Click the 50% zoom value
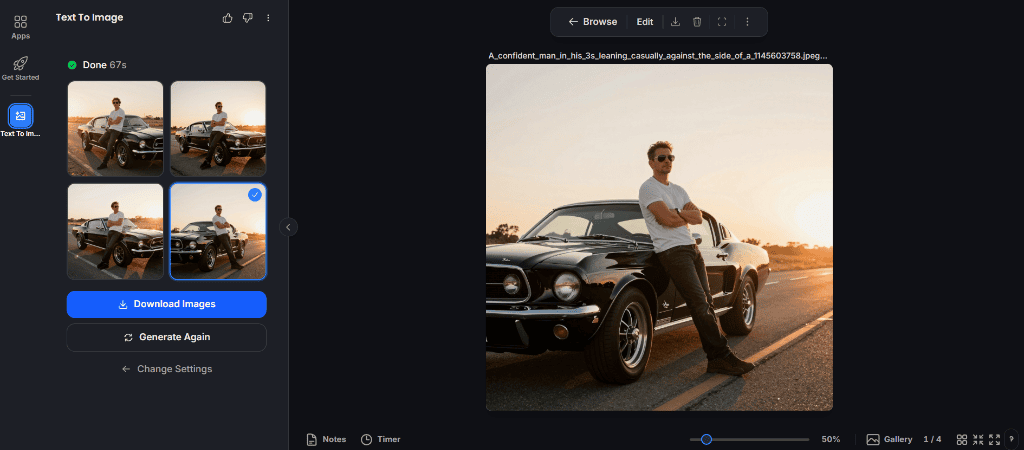Screen dimensions: 1024x450 click(831, 439)
